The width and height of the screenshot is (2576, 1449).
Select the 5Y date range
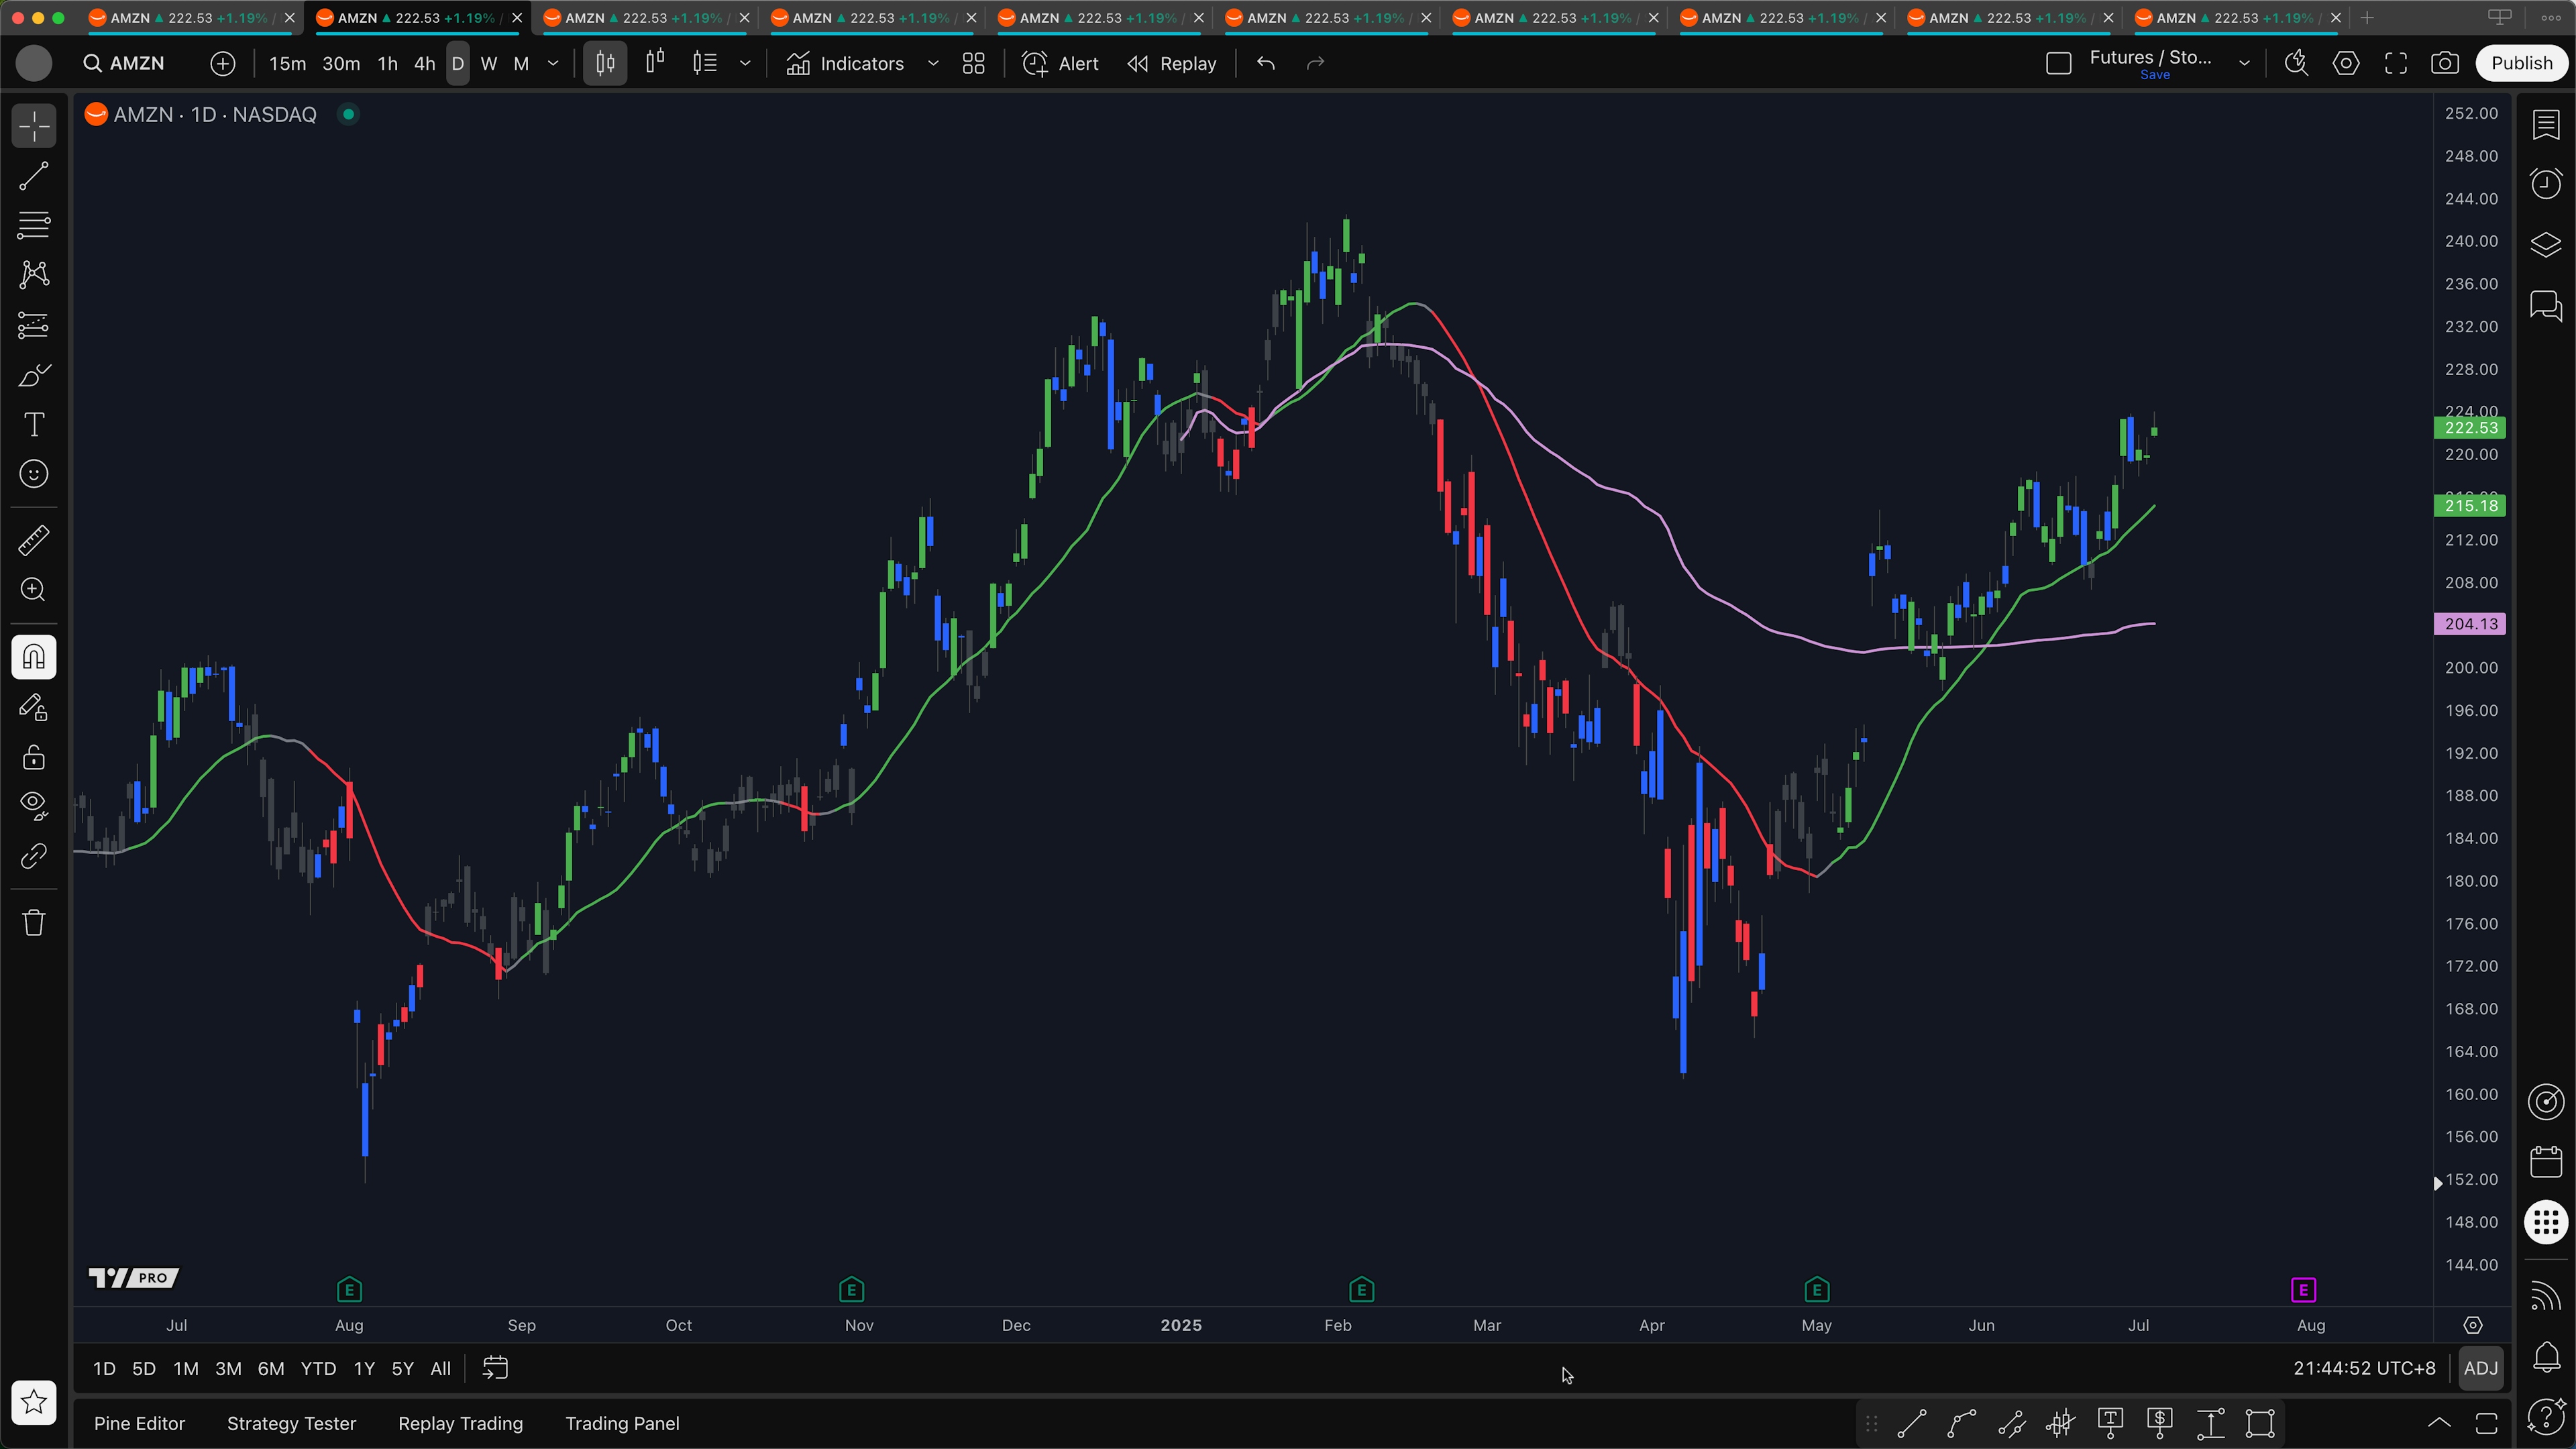pos(402,1368)
